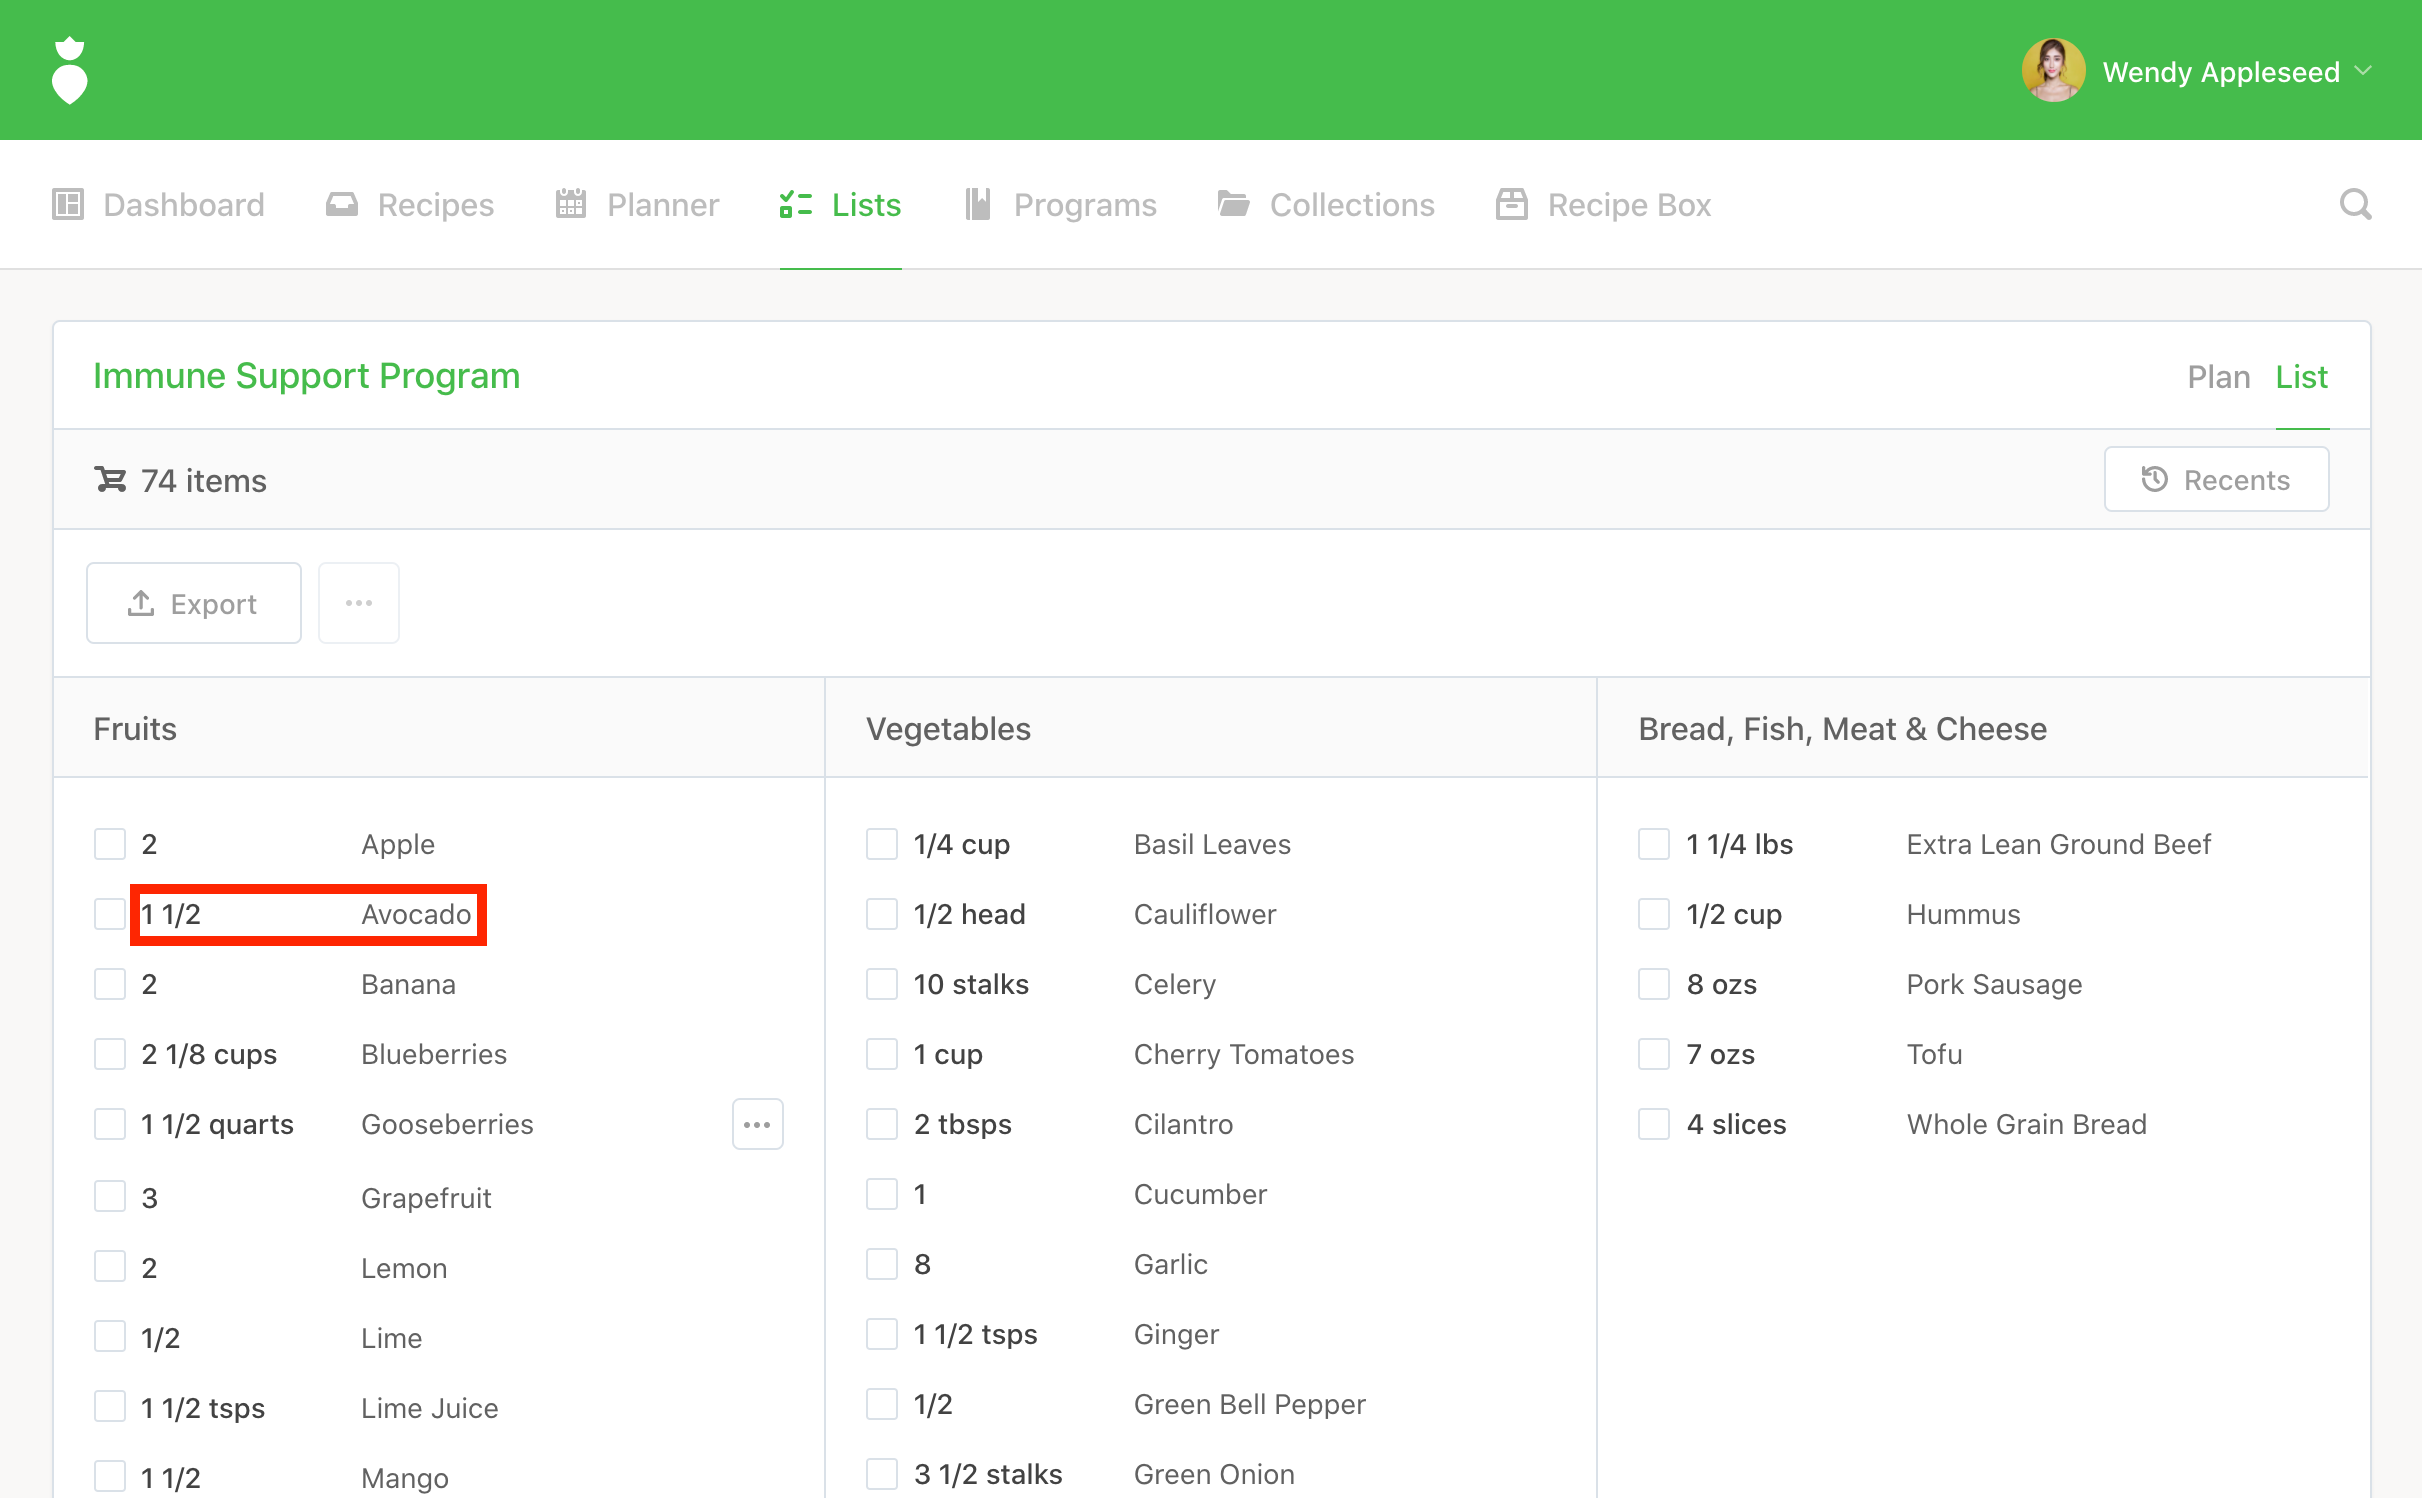The width and height of the screenshot is (2422, 1498).
Task: Click the app logo in the header
Action: coord(69,70)
